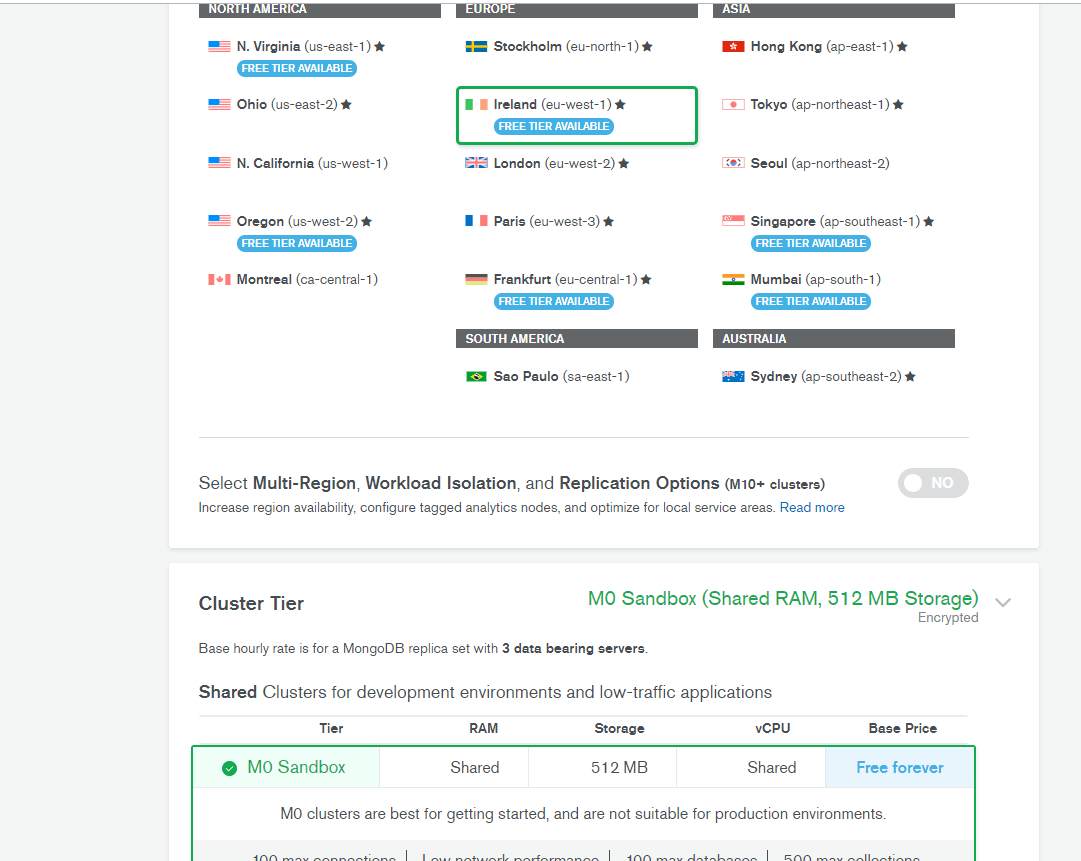Click the French flag beside Paris
Viewport: 1081px width, 861px height.
[x=476, y=221]
